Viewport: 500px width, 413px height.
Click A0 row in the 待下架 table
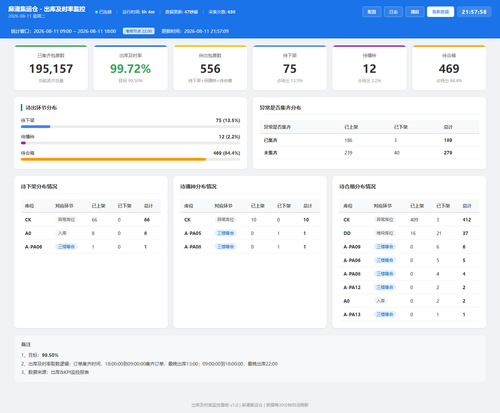pos(91,233)
